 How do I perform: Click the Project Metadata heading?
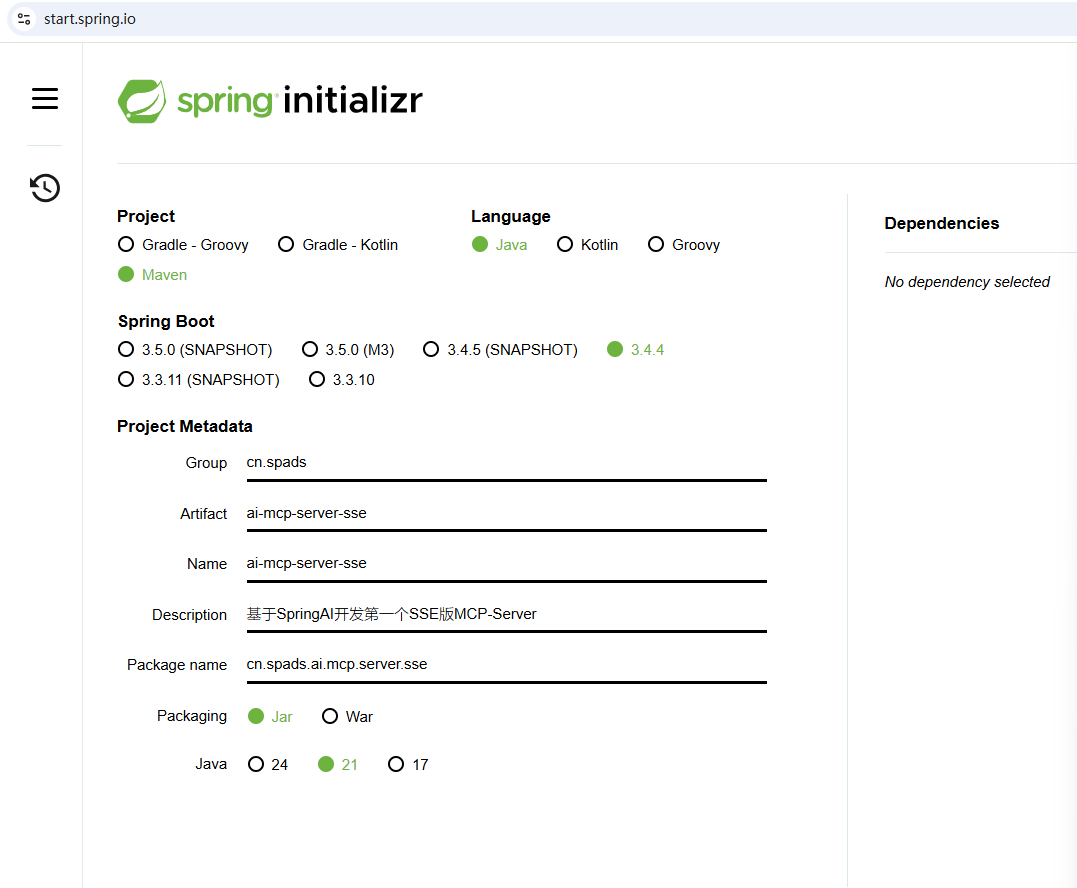click(185, 426)
